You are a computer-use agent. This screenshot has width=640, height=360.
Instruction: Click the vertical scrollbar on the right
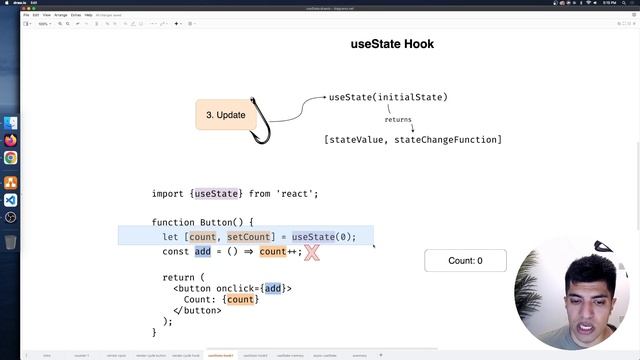[638, 186]
